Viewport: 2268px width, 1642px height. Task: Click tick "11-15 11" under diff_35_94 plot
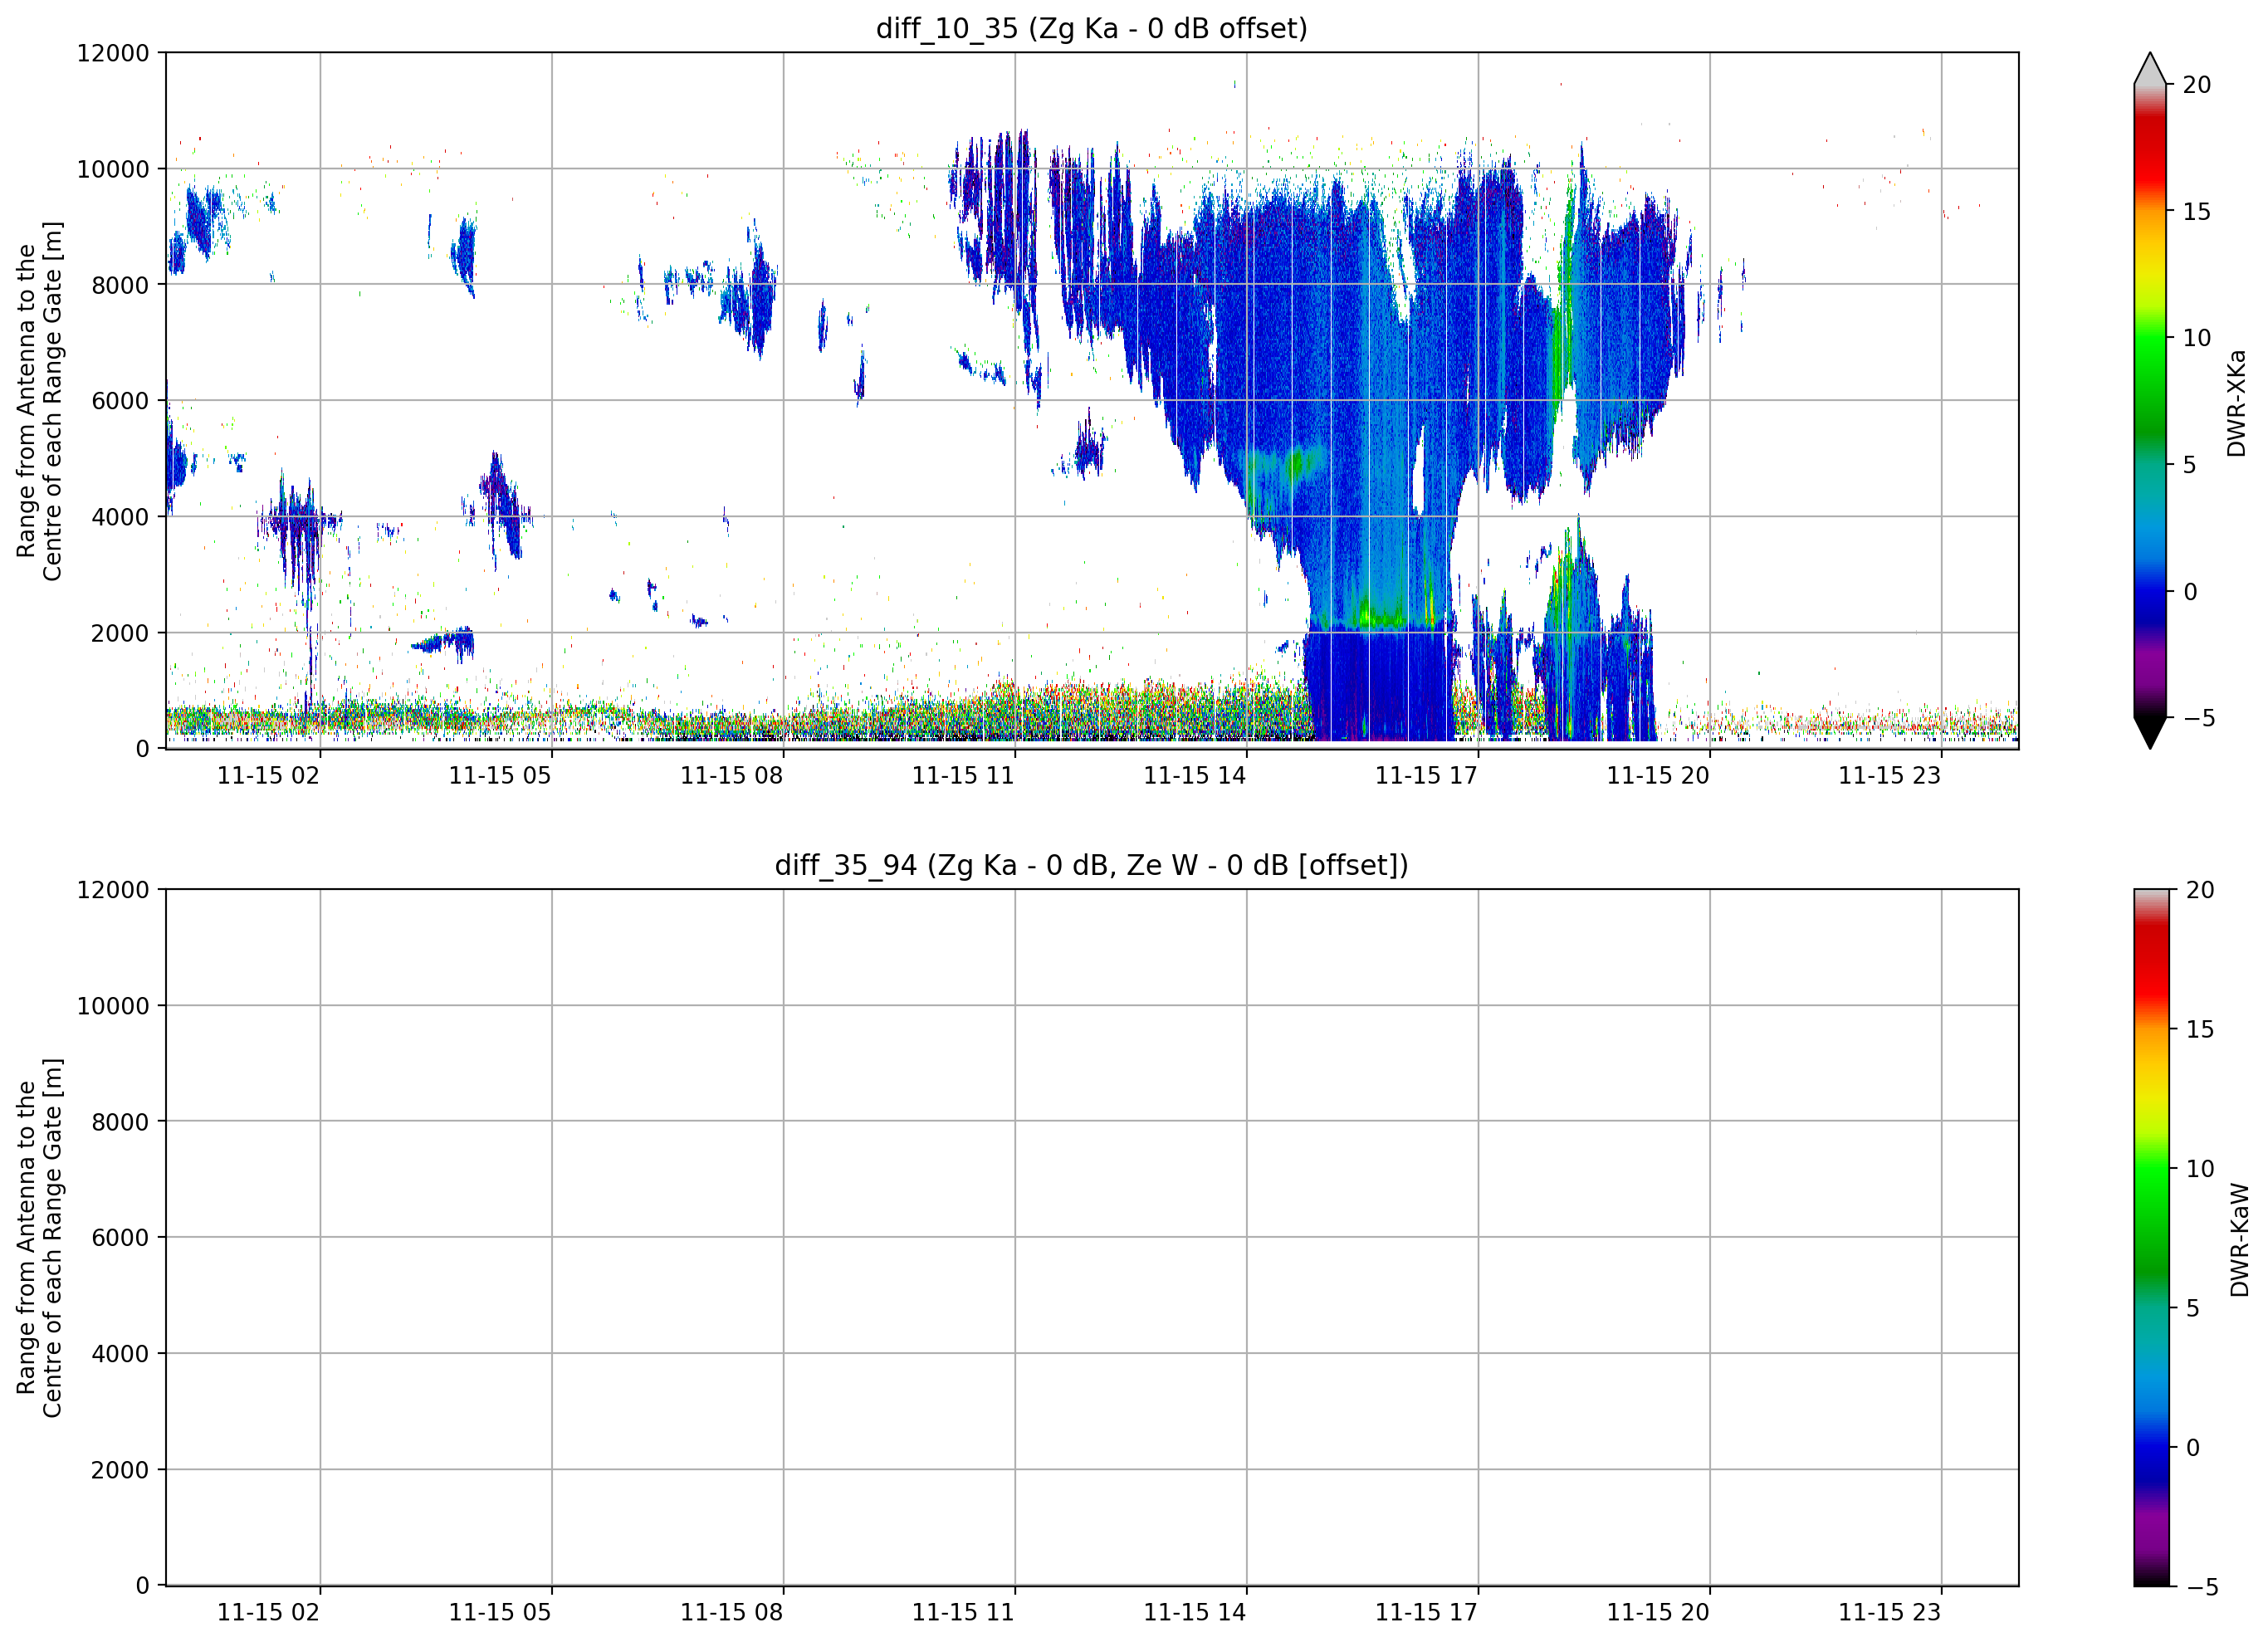pyautogui.click(x=963, y=1613)
